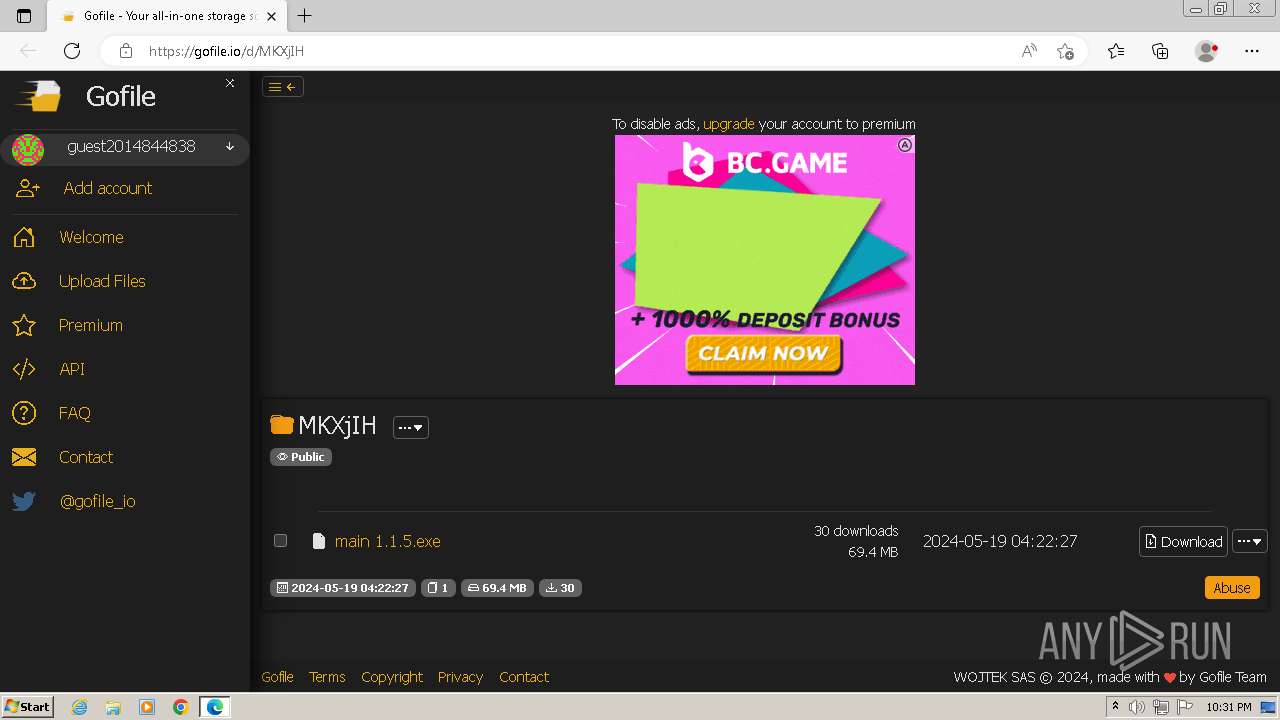Show hidden system tray icons

1115,707
